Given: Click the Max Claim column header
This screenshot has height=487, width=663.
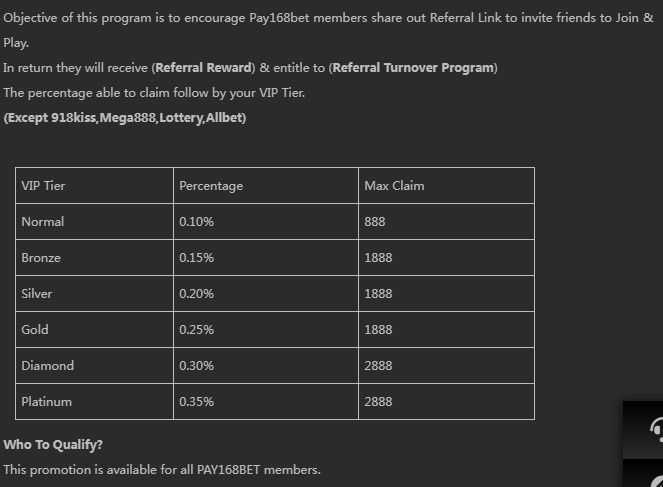Looking at the screenshot, I should coord(394,186).
